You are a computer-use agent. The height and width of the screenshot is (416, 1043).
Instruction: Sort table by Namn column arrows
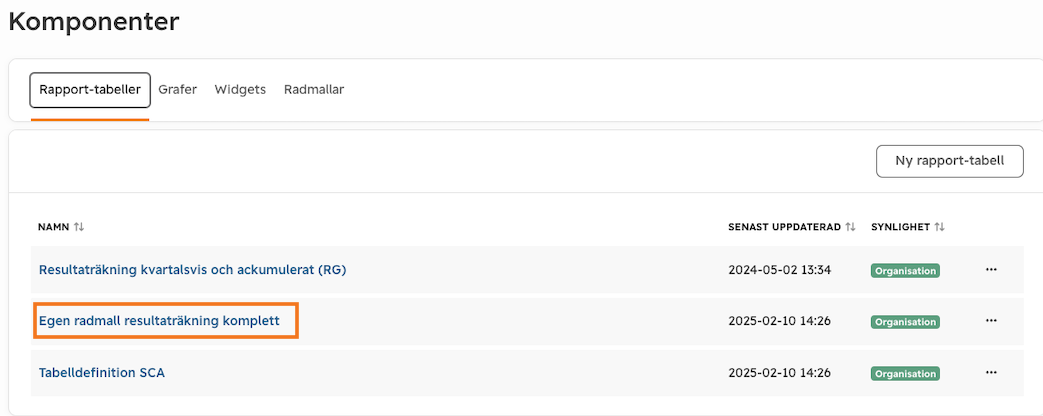coord(79,227)
